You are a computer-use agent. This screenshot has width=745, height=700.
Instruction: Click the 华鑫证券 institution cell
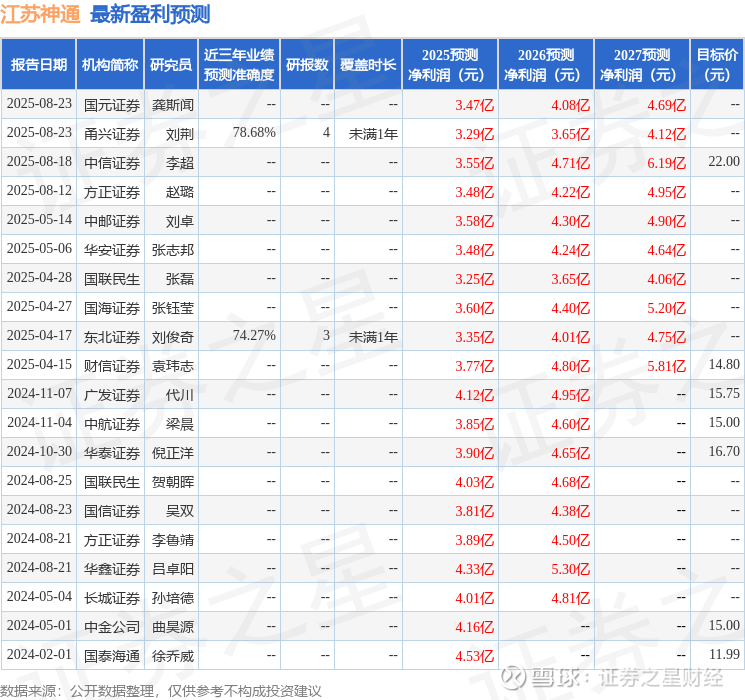tap(112, 569)
